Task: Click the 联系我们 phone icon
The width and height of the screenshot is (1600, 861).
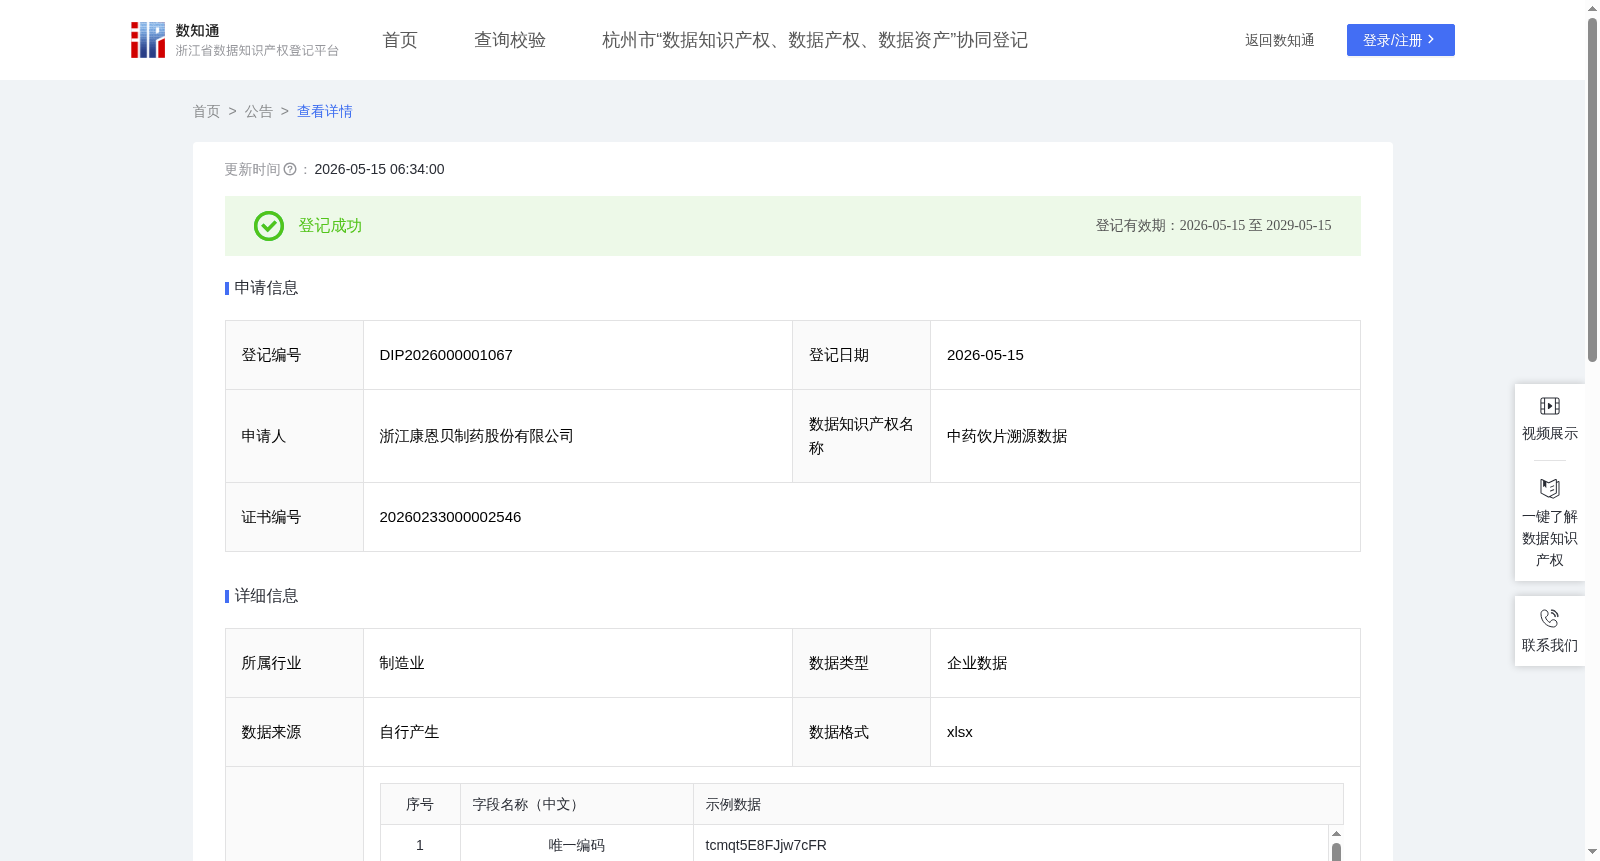Action: (x=1549, y=618)
